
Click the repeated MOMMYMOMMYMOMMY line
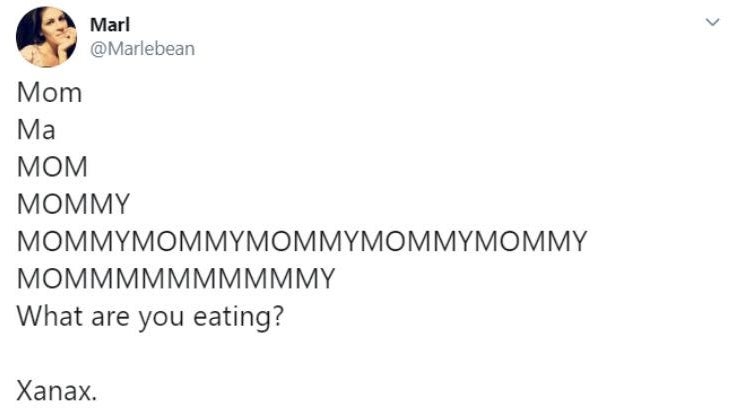(302, 241)
